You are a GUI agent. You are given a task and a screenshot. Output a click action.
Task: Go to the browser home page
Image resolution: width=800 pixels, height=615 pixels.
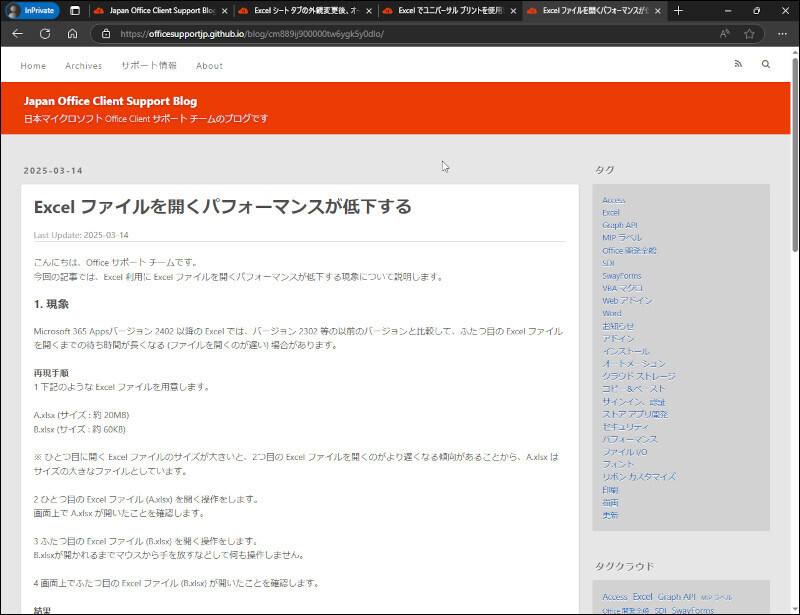pos(72,34)
